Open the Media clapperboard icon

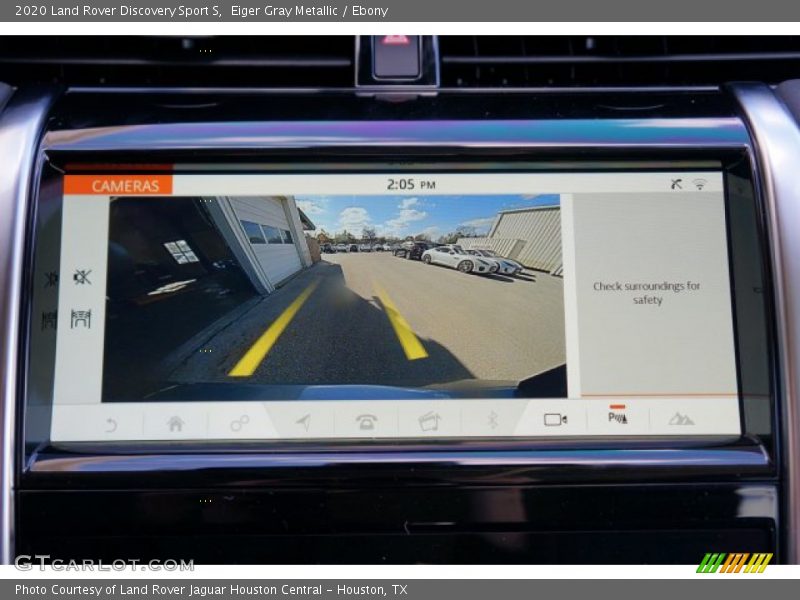click(429, 421)
